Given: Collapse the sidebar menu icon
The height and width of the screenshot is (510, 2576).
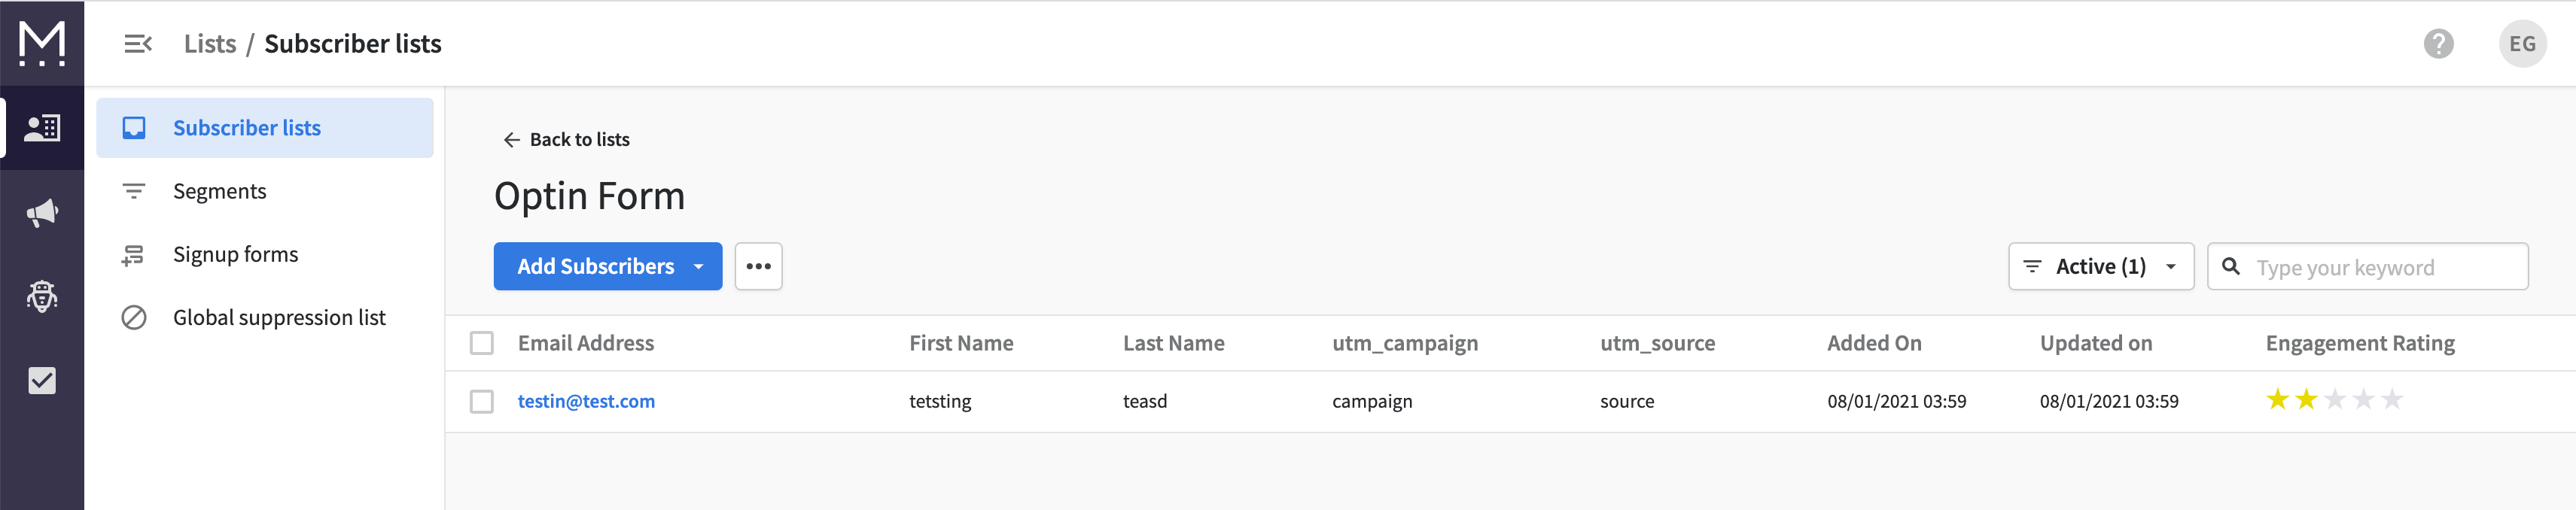Looking at the screenshot, I should pos(137,44).
